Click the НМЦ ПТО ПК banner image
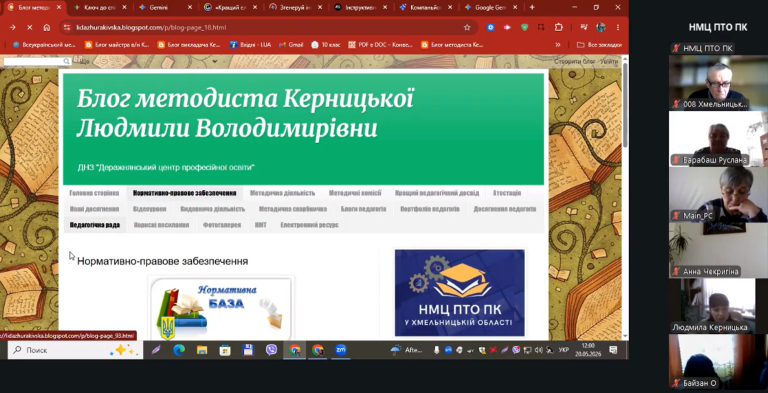The width and height of the screenshot is (768, 393). 459,293
